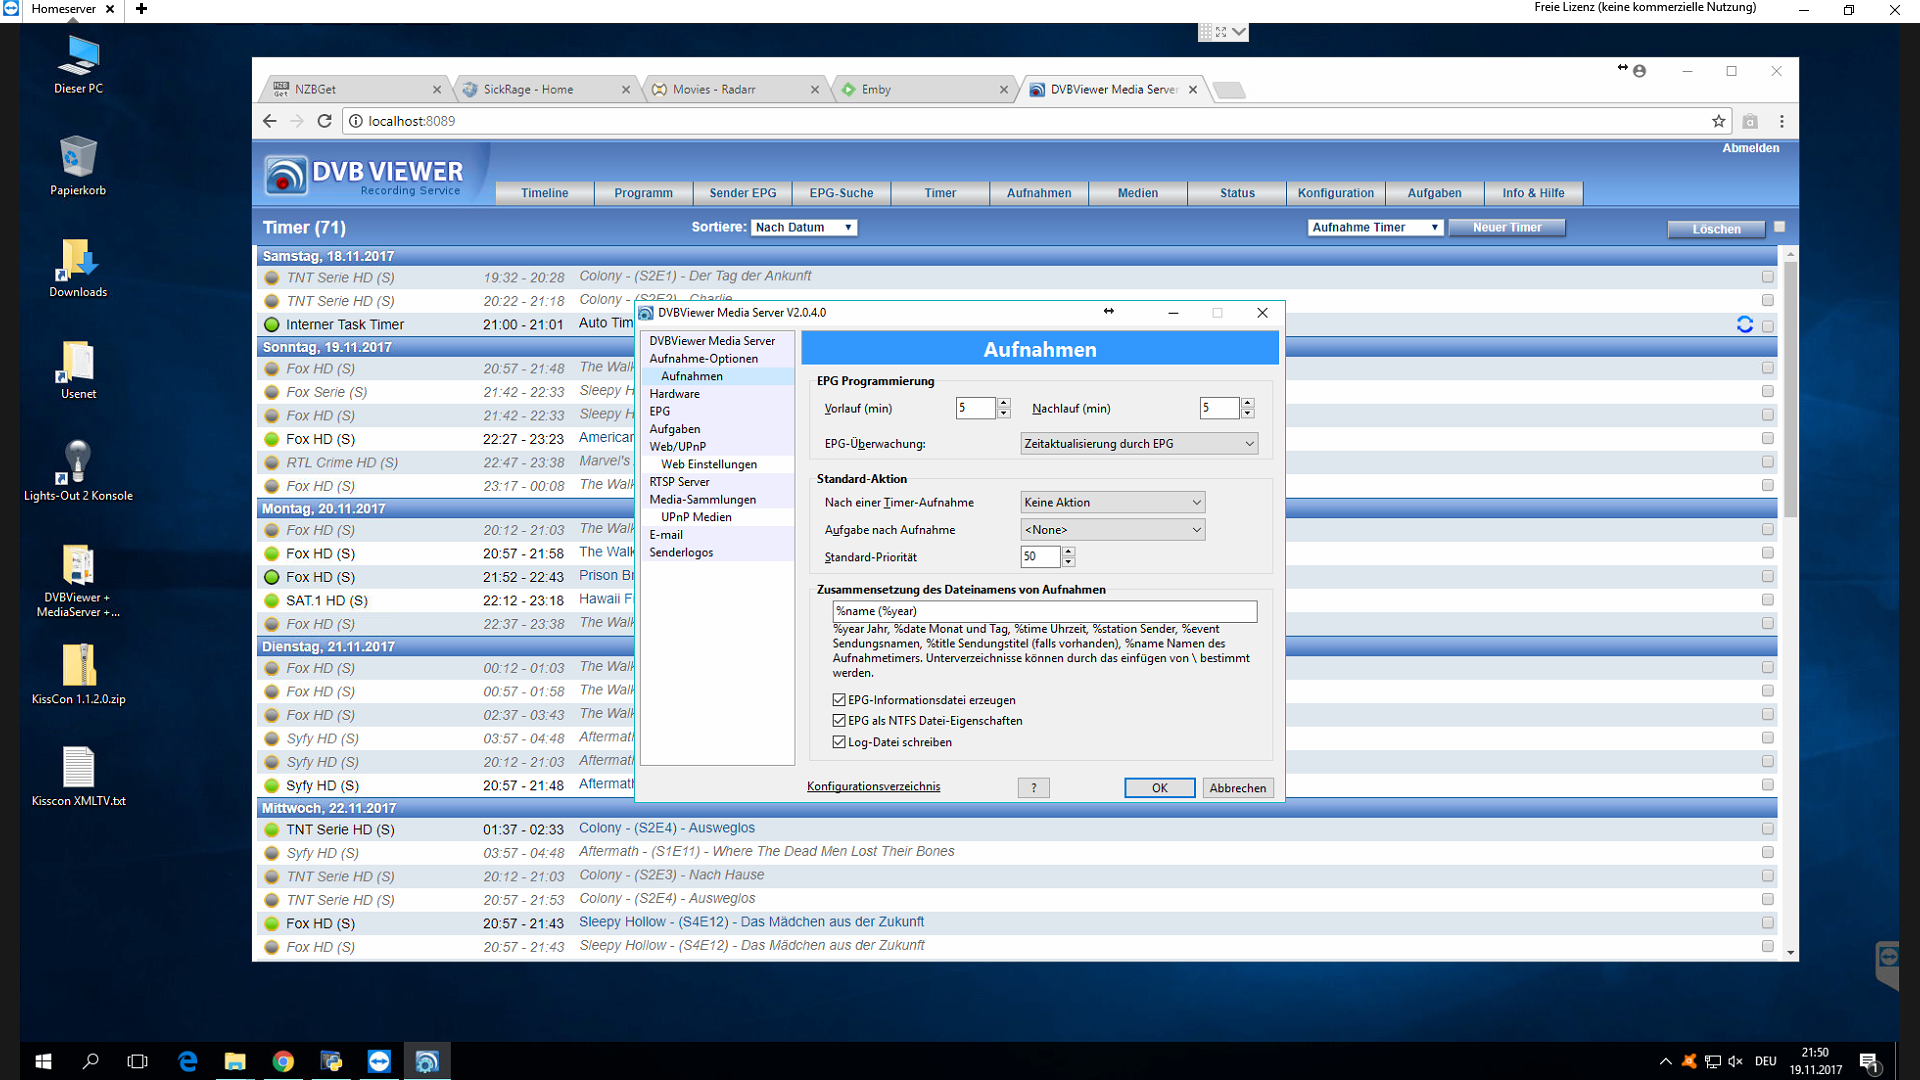Open the Sender EPG tab

click(742, 193)
